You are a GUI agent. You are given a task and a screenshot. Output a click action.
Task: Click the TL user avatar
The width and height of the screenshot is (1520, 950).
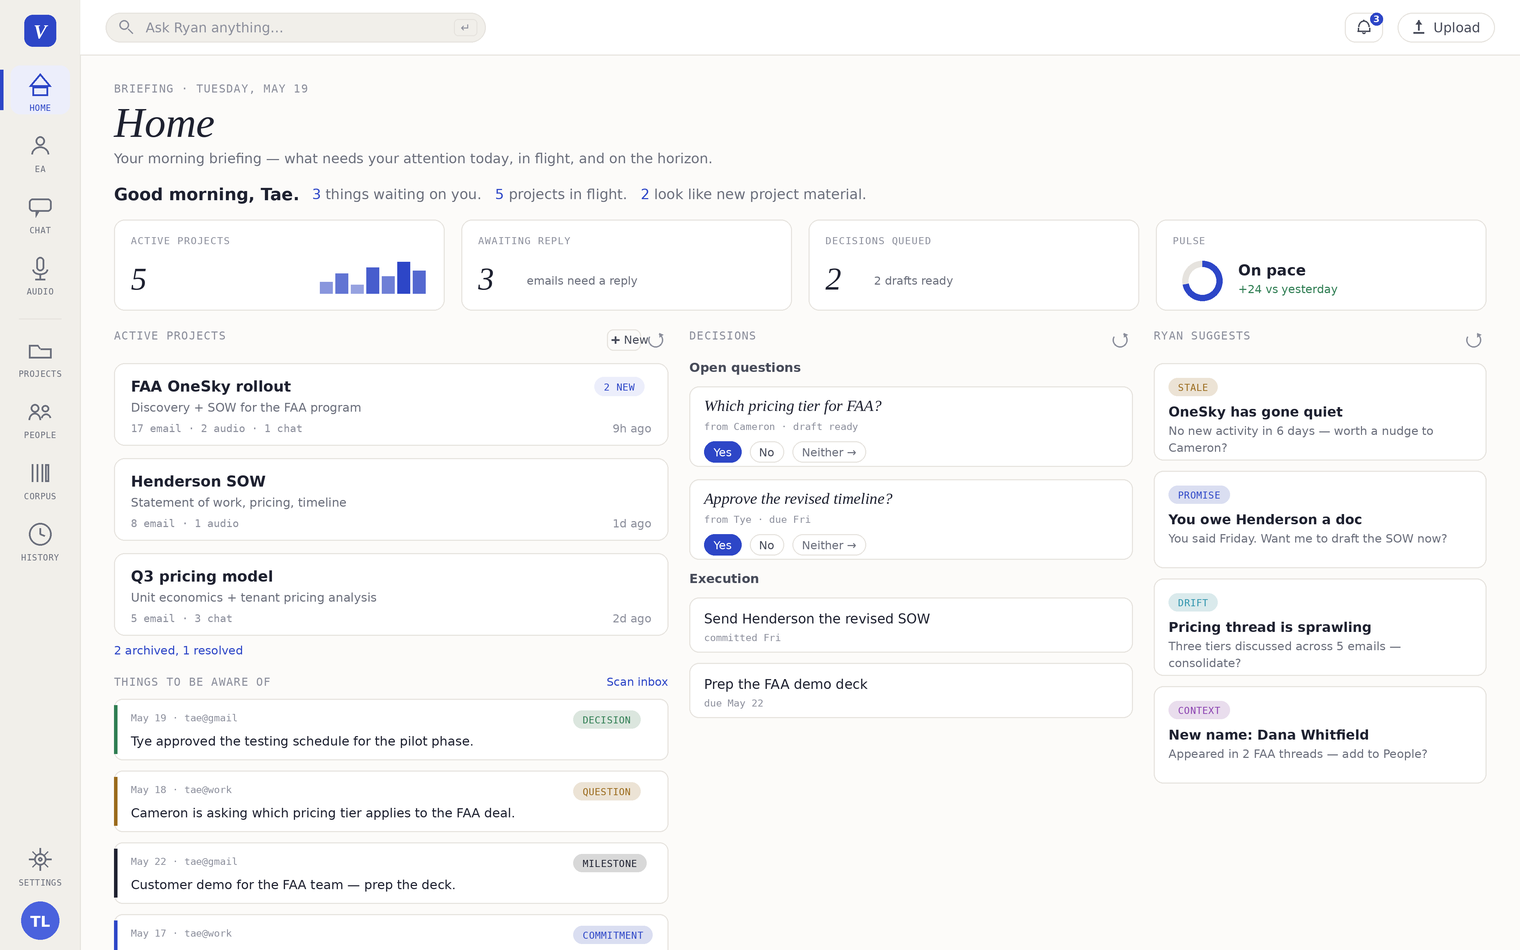pos(40,921)
